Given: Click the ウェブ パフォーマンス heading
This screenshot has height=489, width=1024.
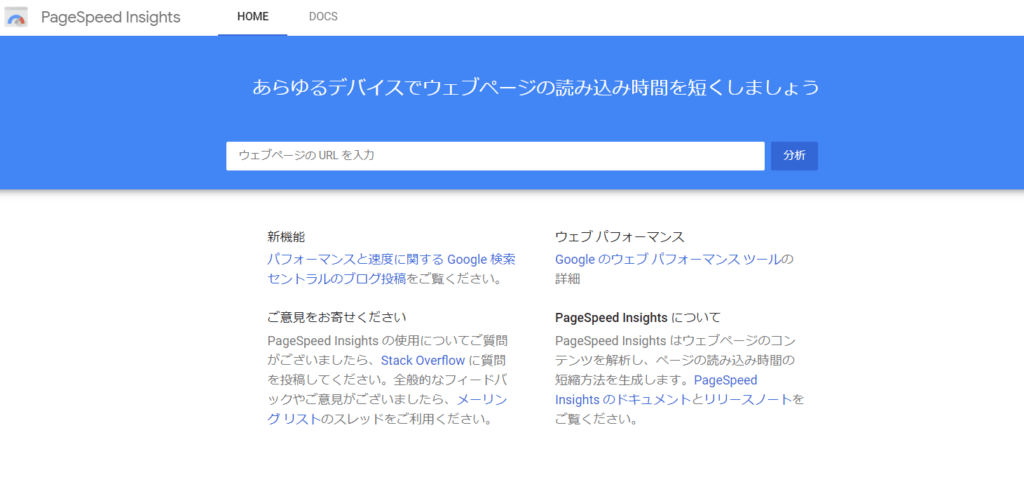Looking at the screenshot, I should 620,237.
